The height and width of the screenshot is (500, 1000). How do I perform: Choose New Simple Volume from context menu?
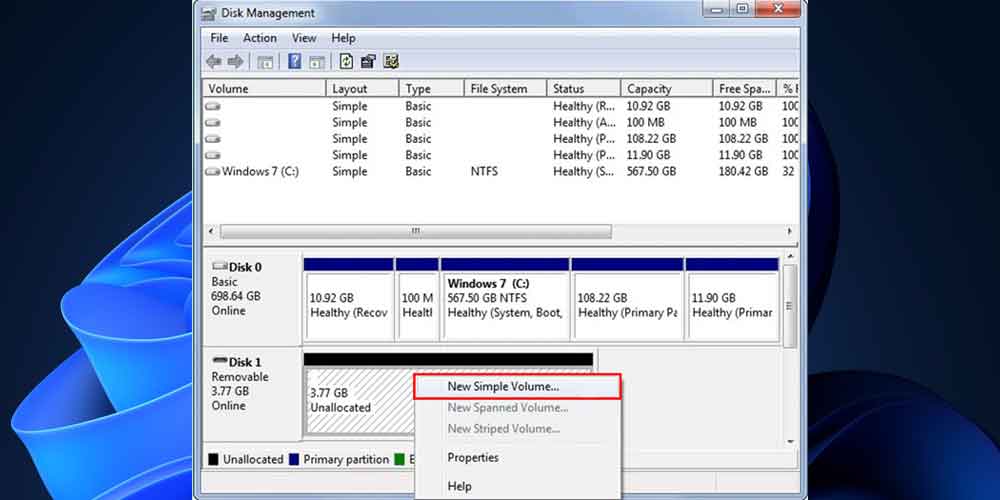tap(503, 386)
